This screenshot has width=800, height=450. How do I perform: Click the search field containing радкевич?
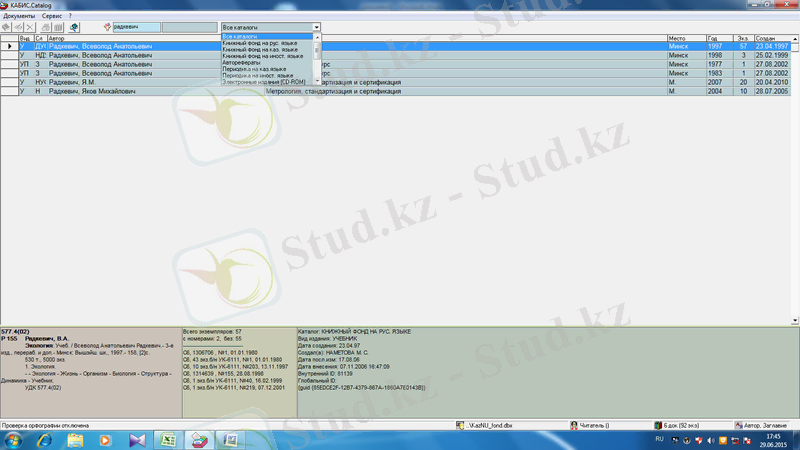[136, 27]
